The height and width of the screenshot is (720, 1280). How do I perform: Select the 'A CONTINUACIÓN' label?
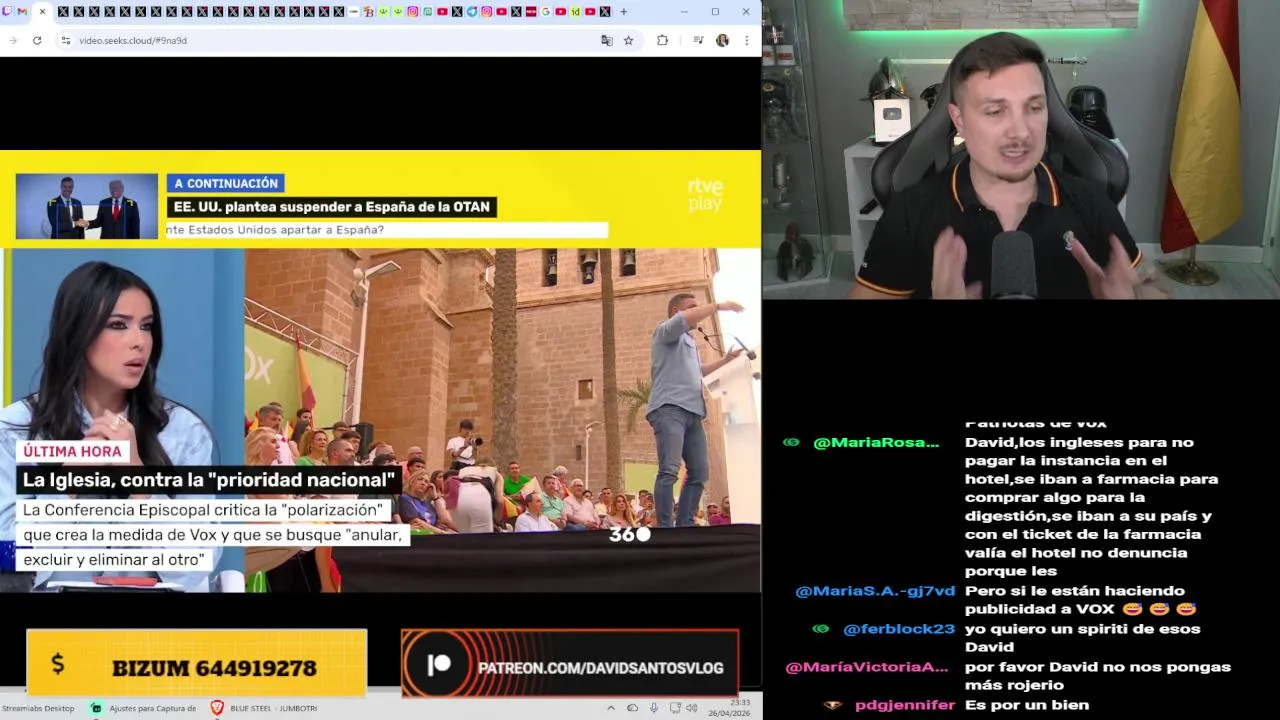(226, 183)
